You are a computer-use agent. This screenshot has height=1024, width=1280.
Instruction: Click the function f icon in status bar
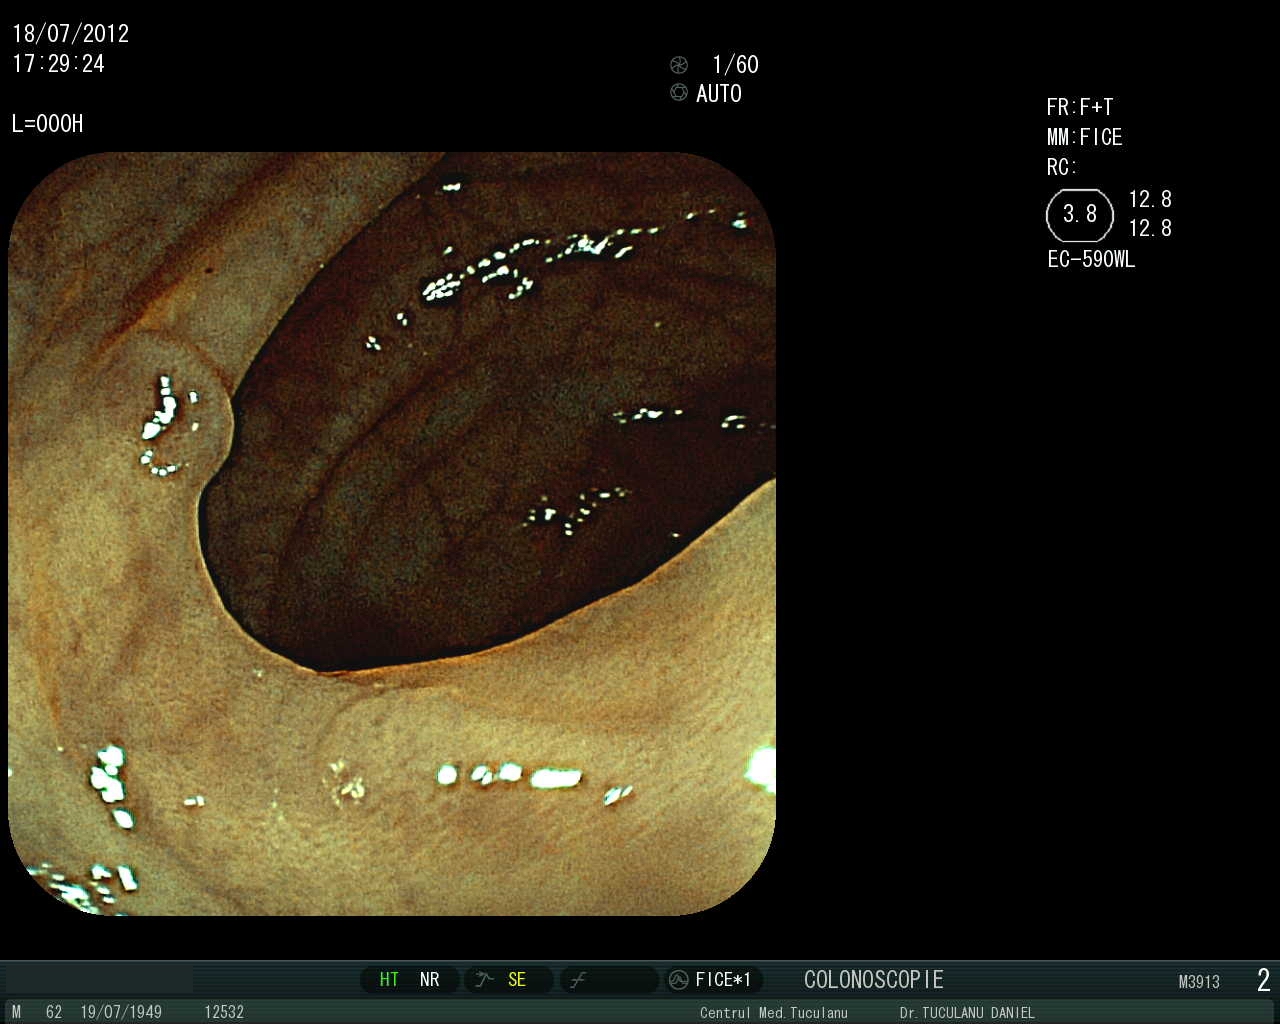click(x=578, y=980)
